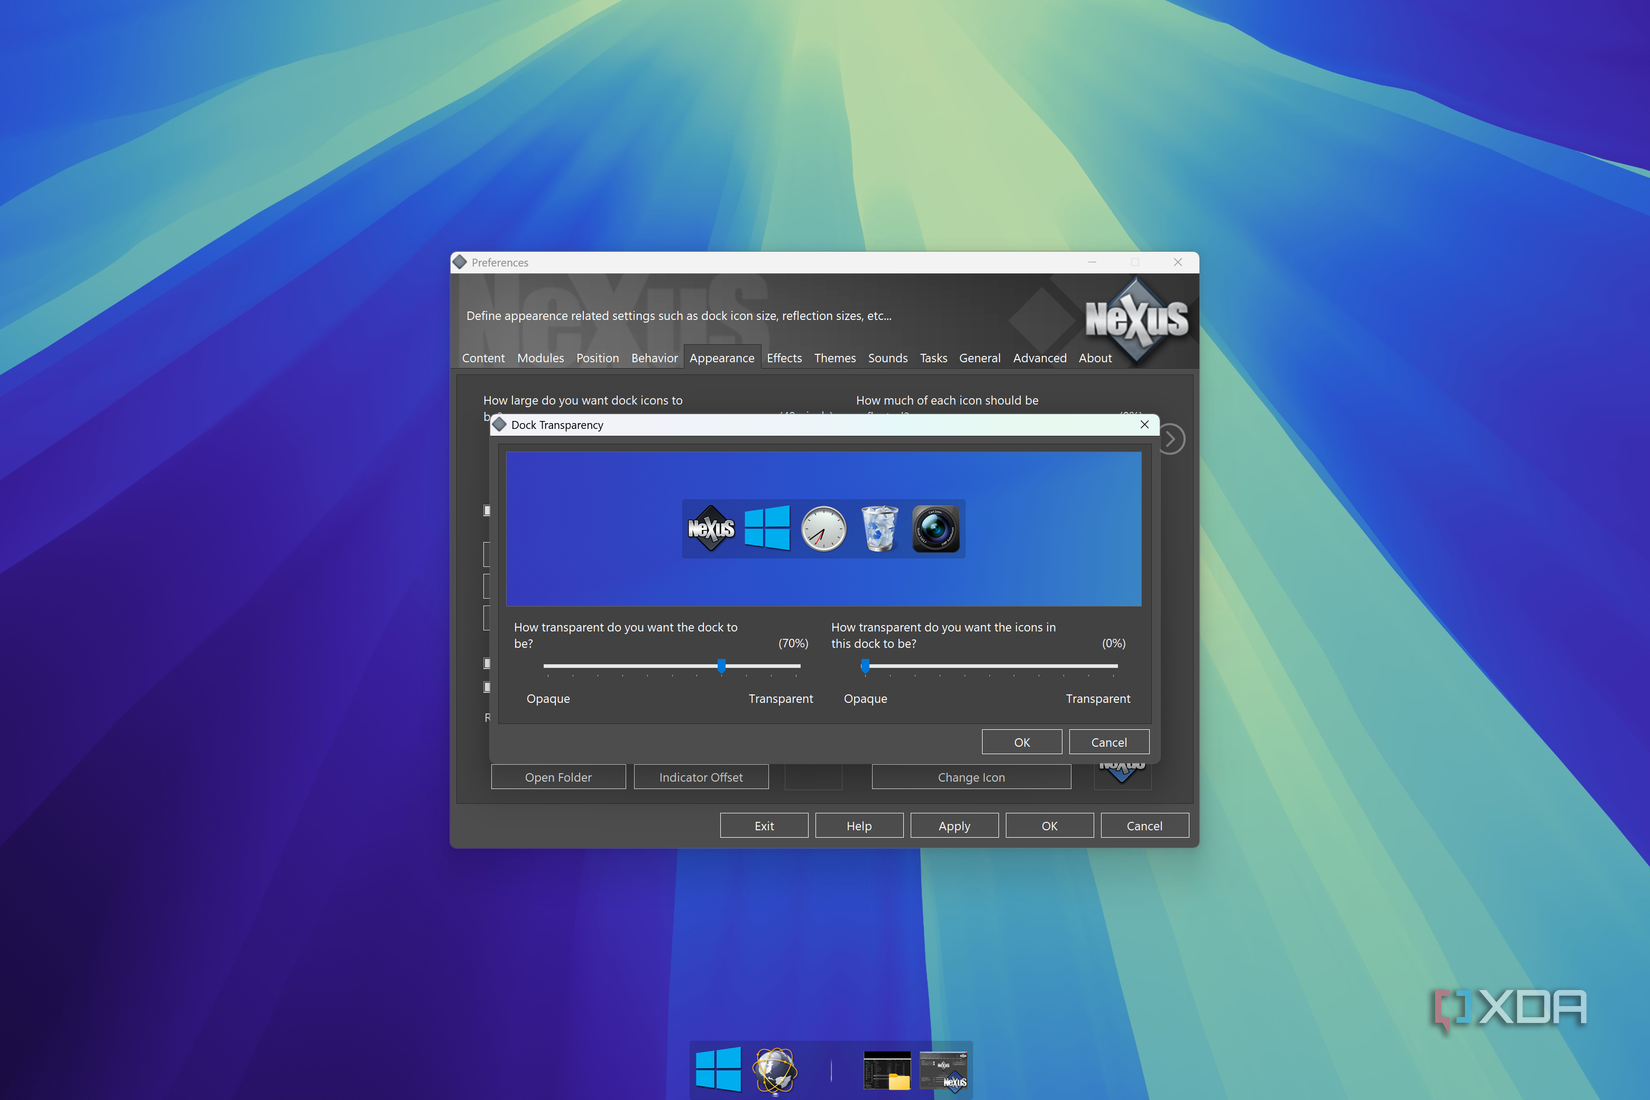Switch to the Themes tab
Screen dimensions: 1650x1100
835,358
